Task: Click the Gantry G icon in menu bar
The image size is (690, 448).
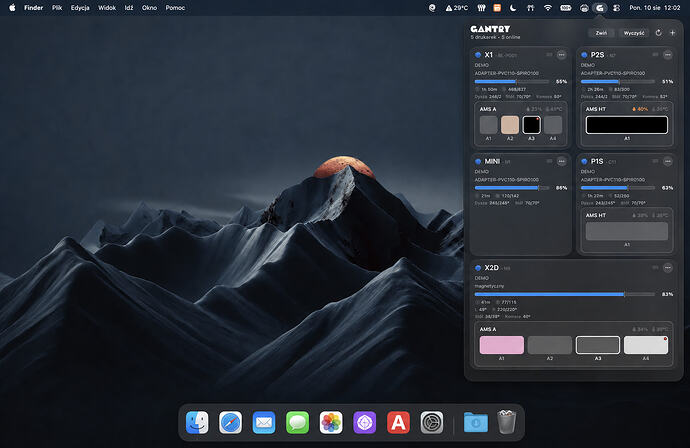Action: click(x=600, y=7)
